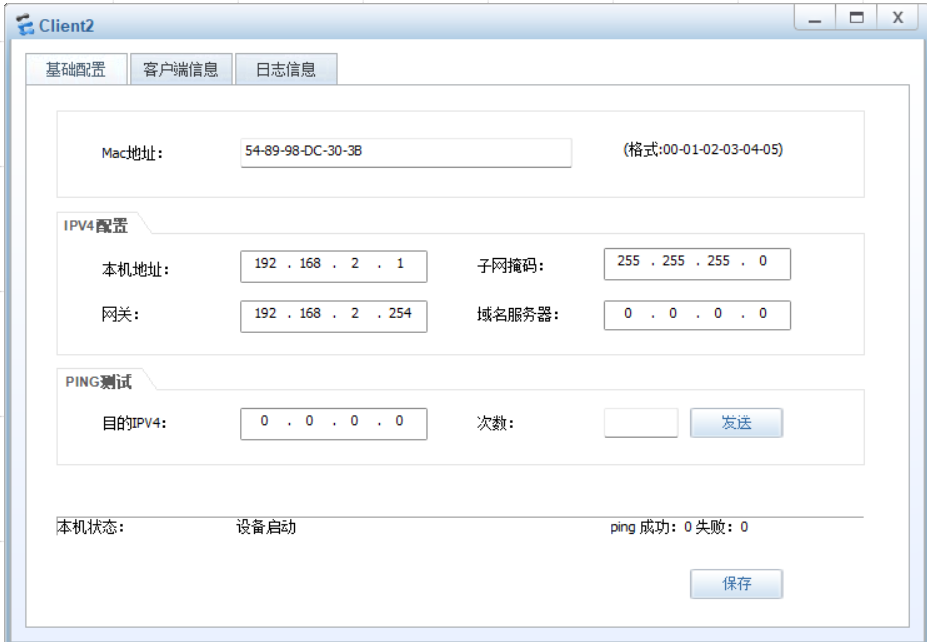The width and height of the screenshot is (927, 642).
Task: Click the Mac地址 input field
Action: (406, 153)
